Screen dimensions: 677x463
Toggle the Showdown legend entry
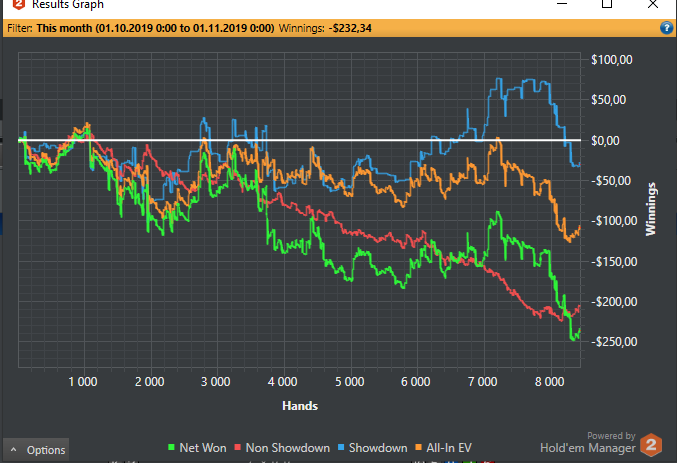(x=372, y=448)
